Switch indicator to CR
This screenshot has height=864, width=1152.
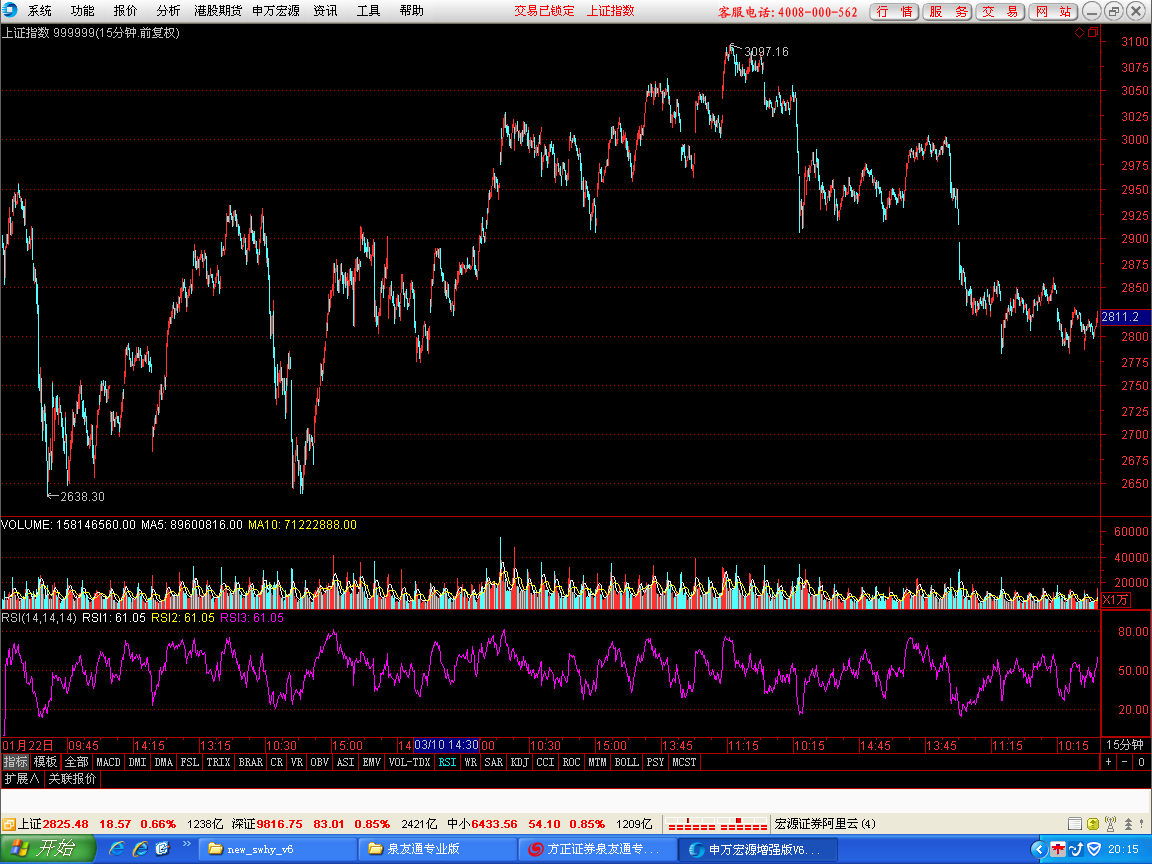pos(276,762)
